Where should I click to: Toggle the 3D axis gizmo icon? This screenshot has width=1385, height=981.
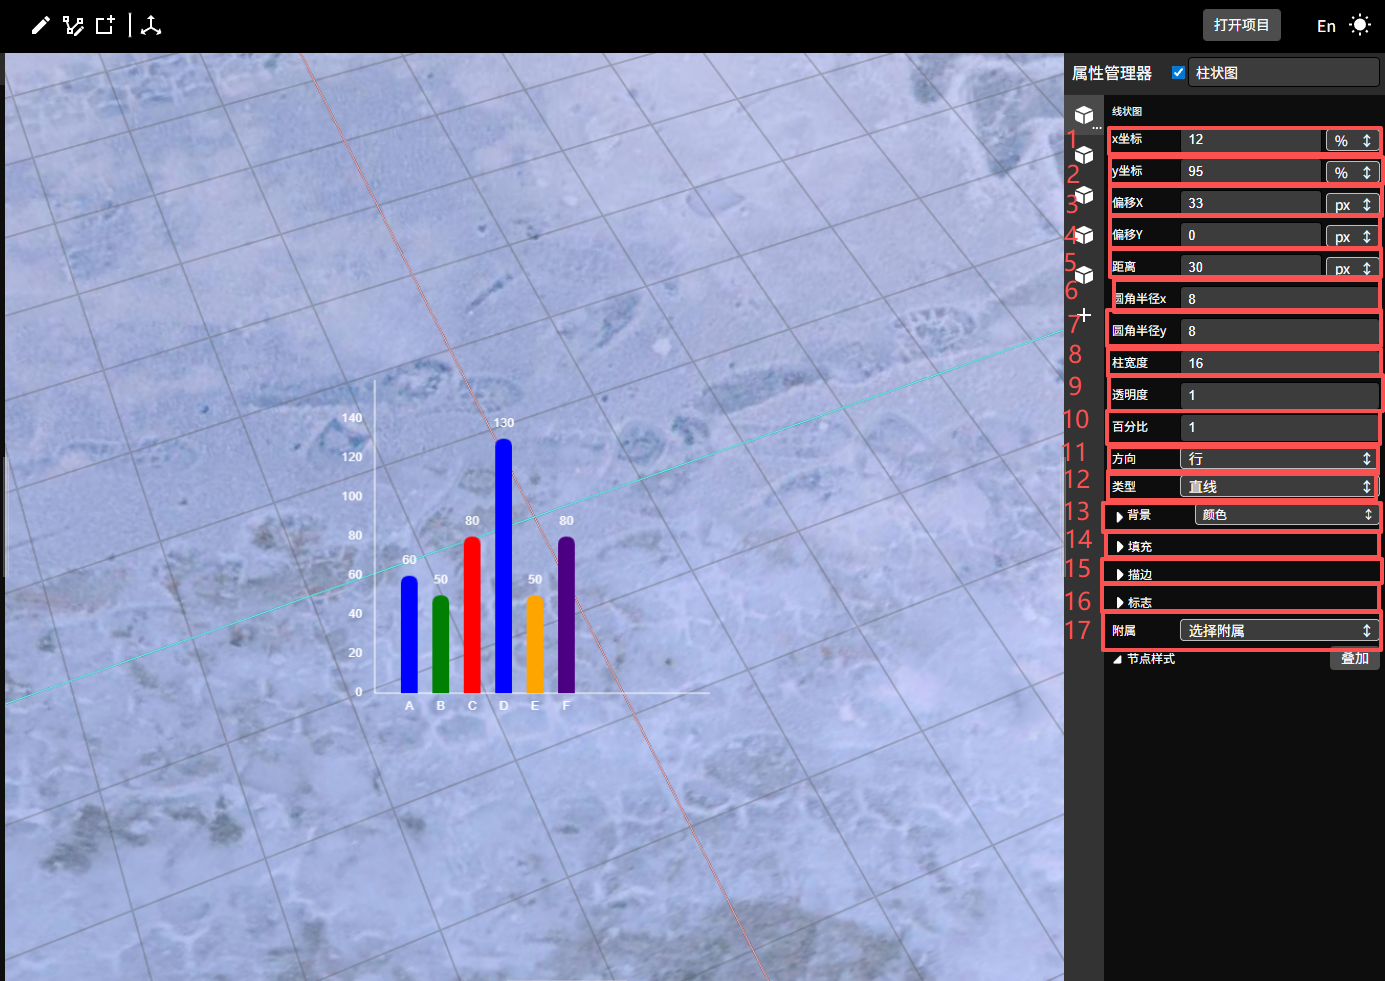pyautogui.click(x=151, y=25)
